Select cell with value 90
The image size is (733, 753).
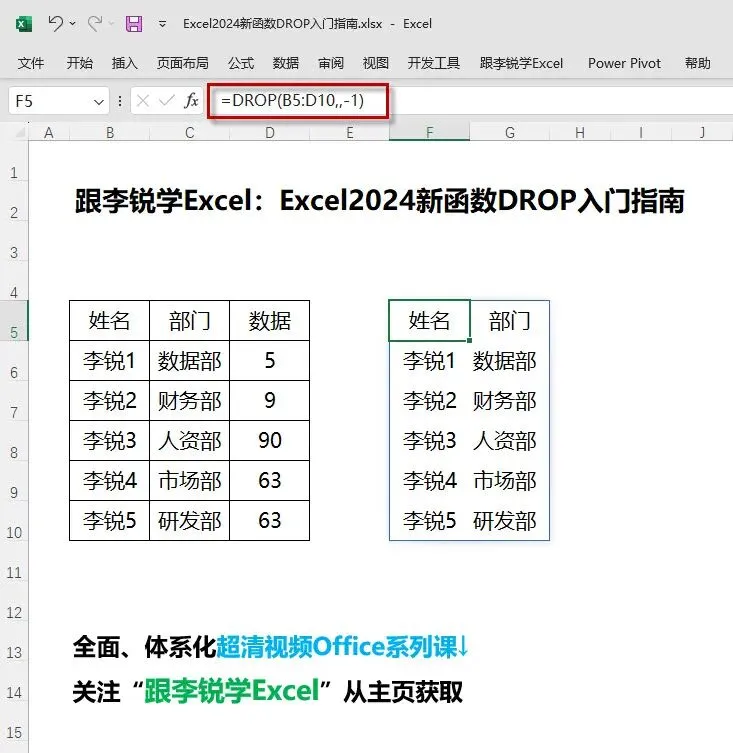coord(269,440)
